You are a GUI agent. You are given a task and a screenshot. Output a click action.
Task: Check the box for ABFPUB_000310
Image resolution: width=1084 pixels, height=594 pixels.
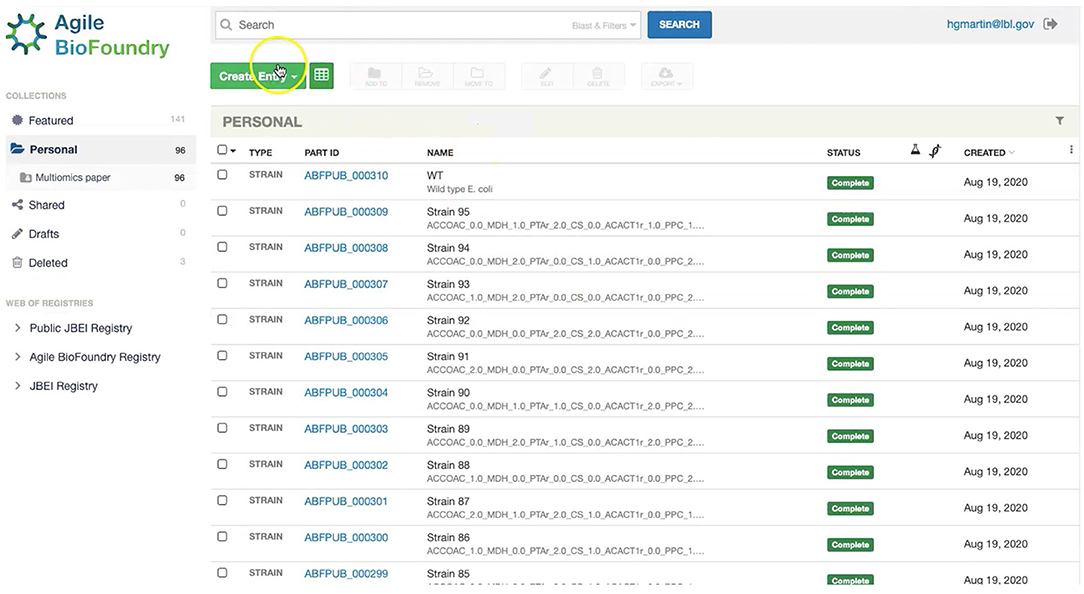pos(222,175)
